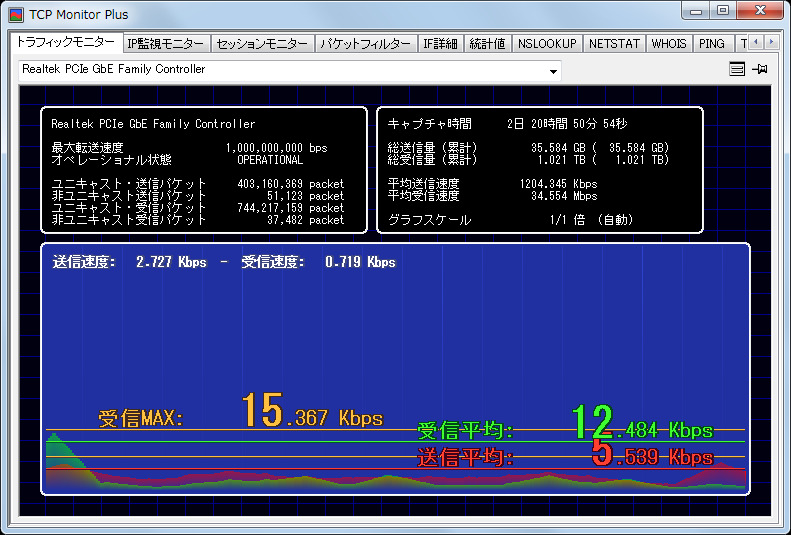Screen dimensions: 791x535
Task: Click the pin always-on-top icon
Action: coord(760,70)
